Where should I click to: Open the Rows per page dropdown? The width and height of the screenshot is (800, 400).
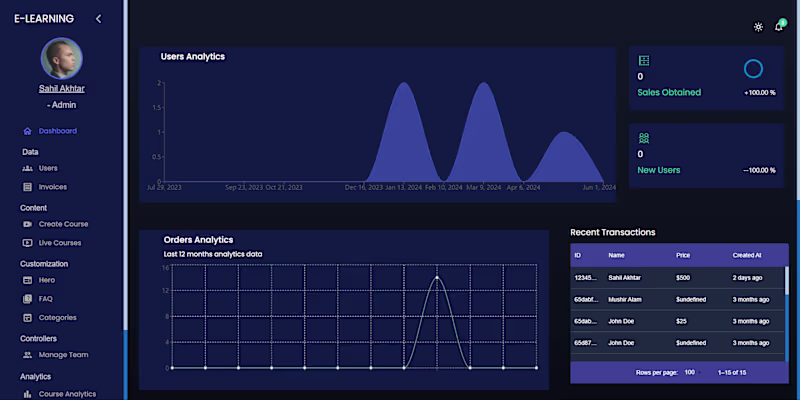(x=692, y=372)
